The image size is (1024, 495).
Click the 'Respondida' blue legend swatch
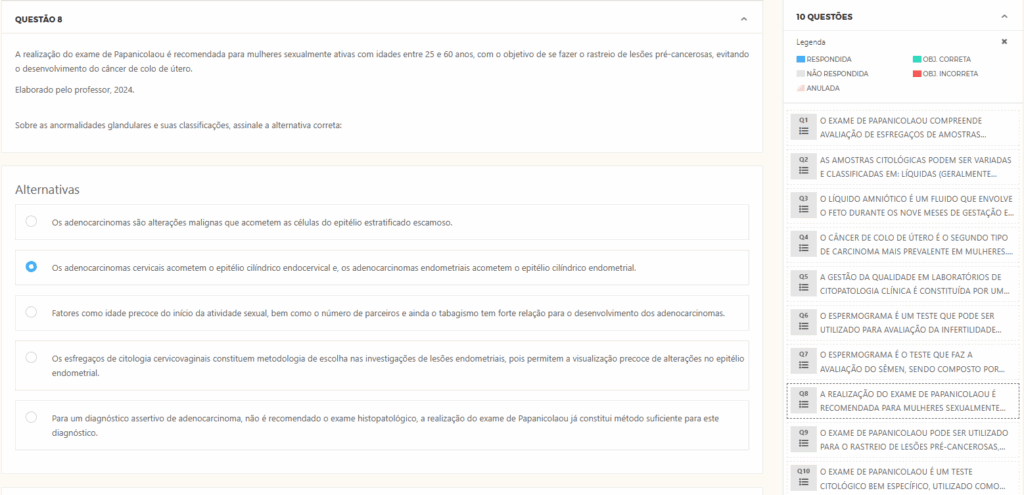pyautogui.click(x=800, y=60)
